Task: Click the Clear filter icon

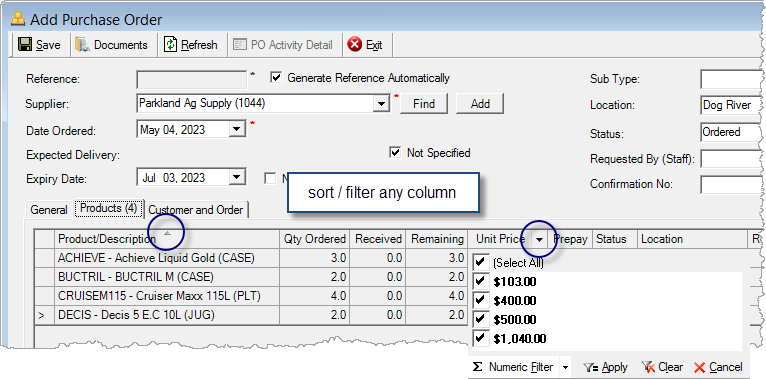Action: pyautogui.click(x=648, y=367)
